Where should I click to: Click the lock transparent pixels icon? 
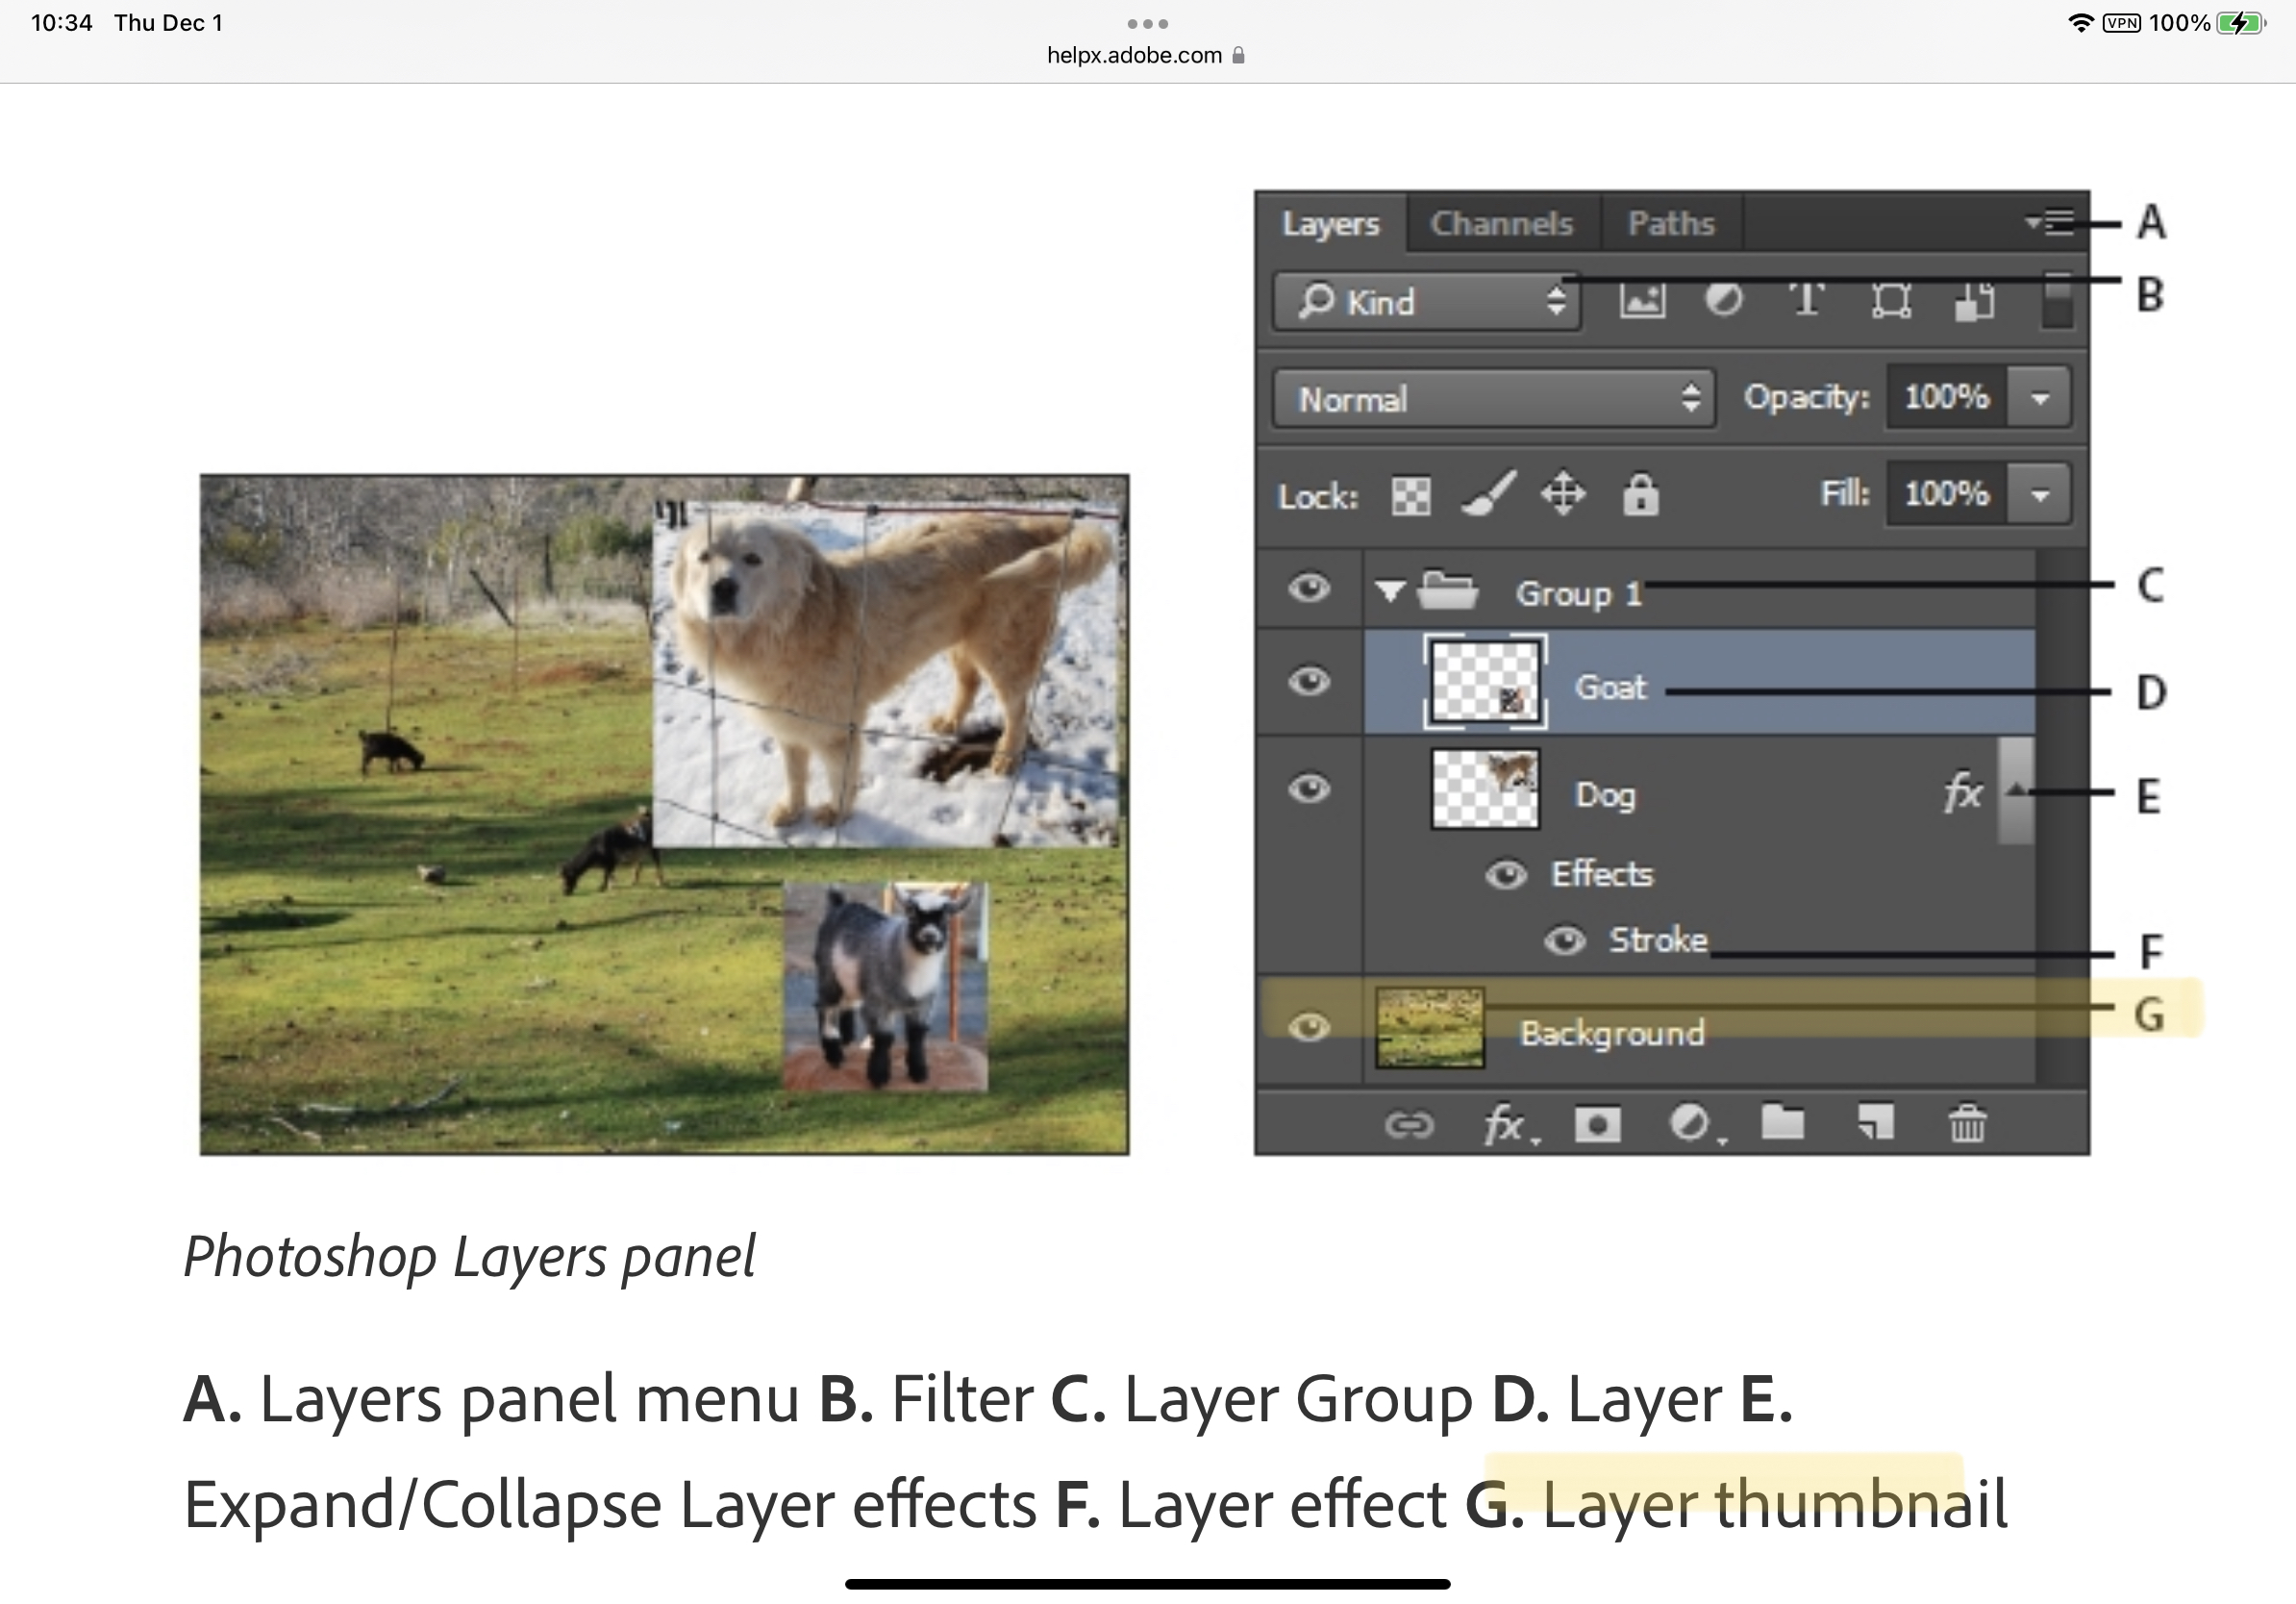1410,495
